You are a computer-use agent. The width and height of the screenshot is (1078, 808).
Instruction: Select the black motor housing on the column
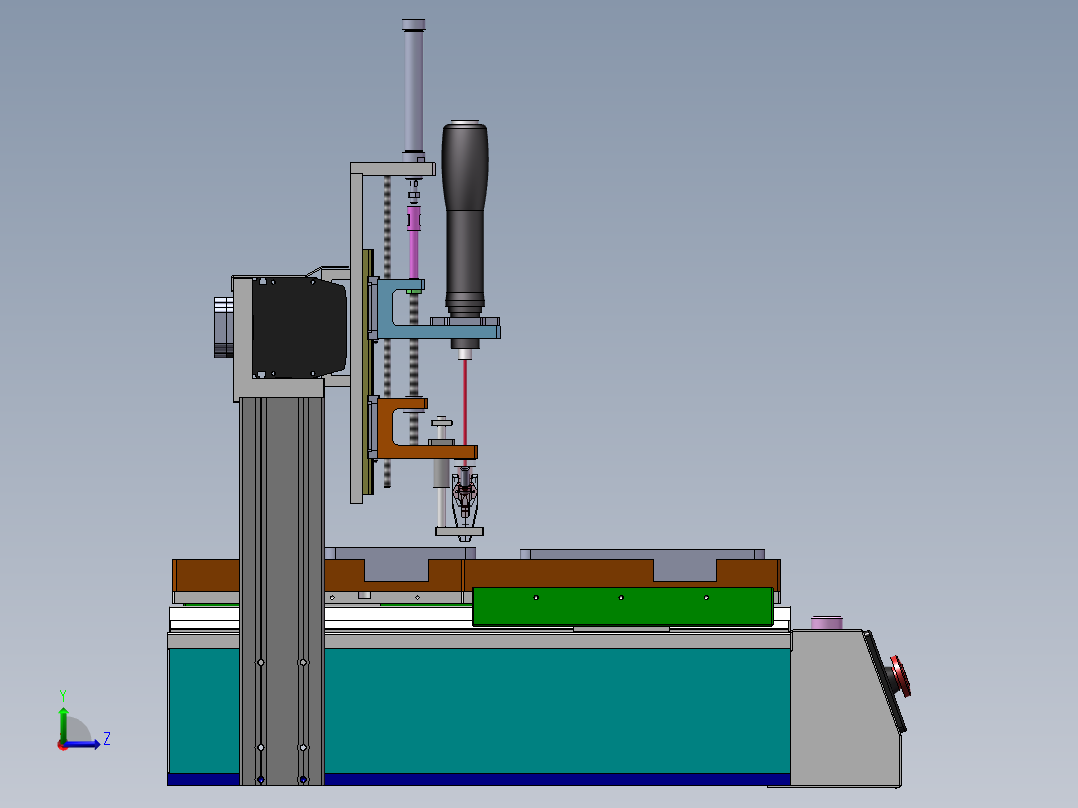coord(299,327)
